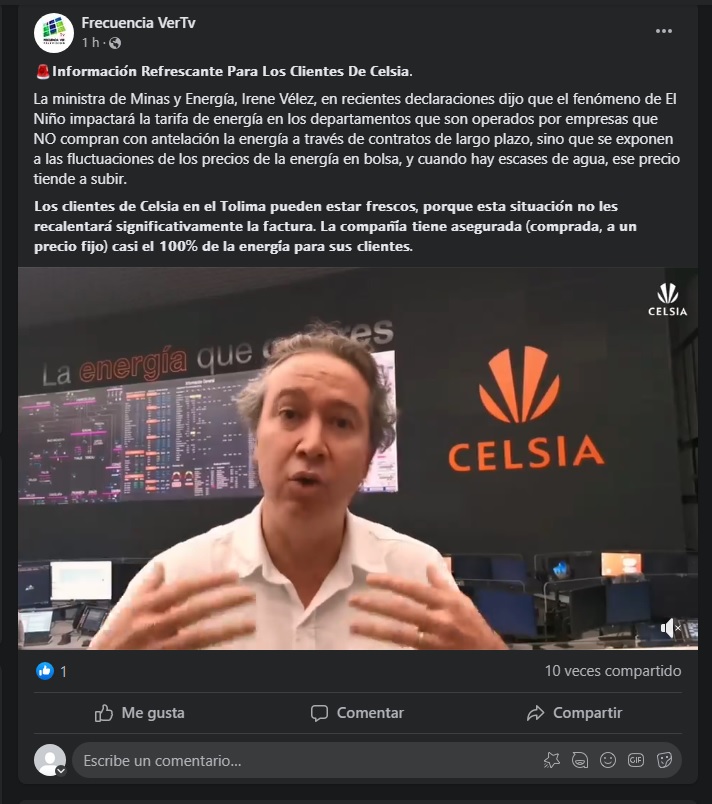Screen dimensions: 712x804
Task: Click the Frecuencia VerTv profile picture
Action: (54, 33)
